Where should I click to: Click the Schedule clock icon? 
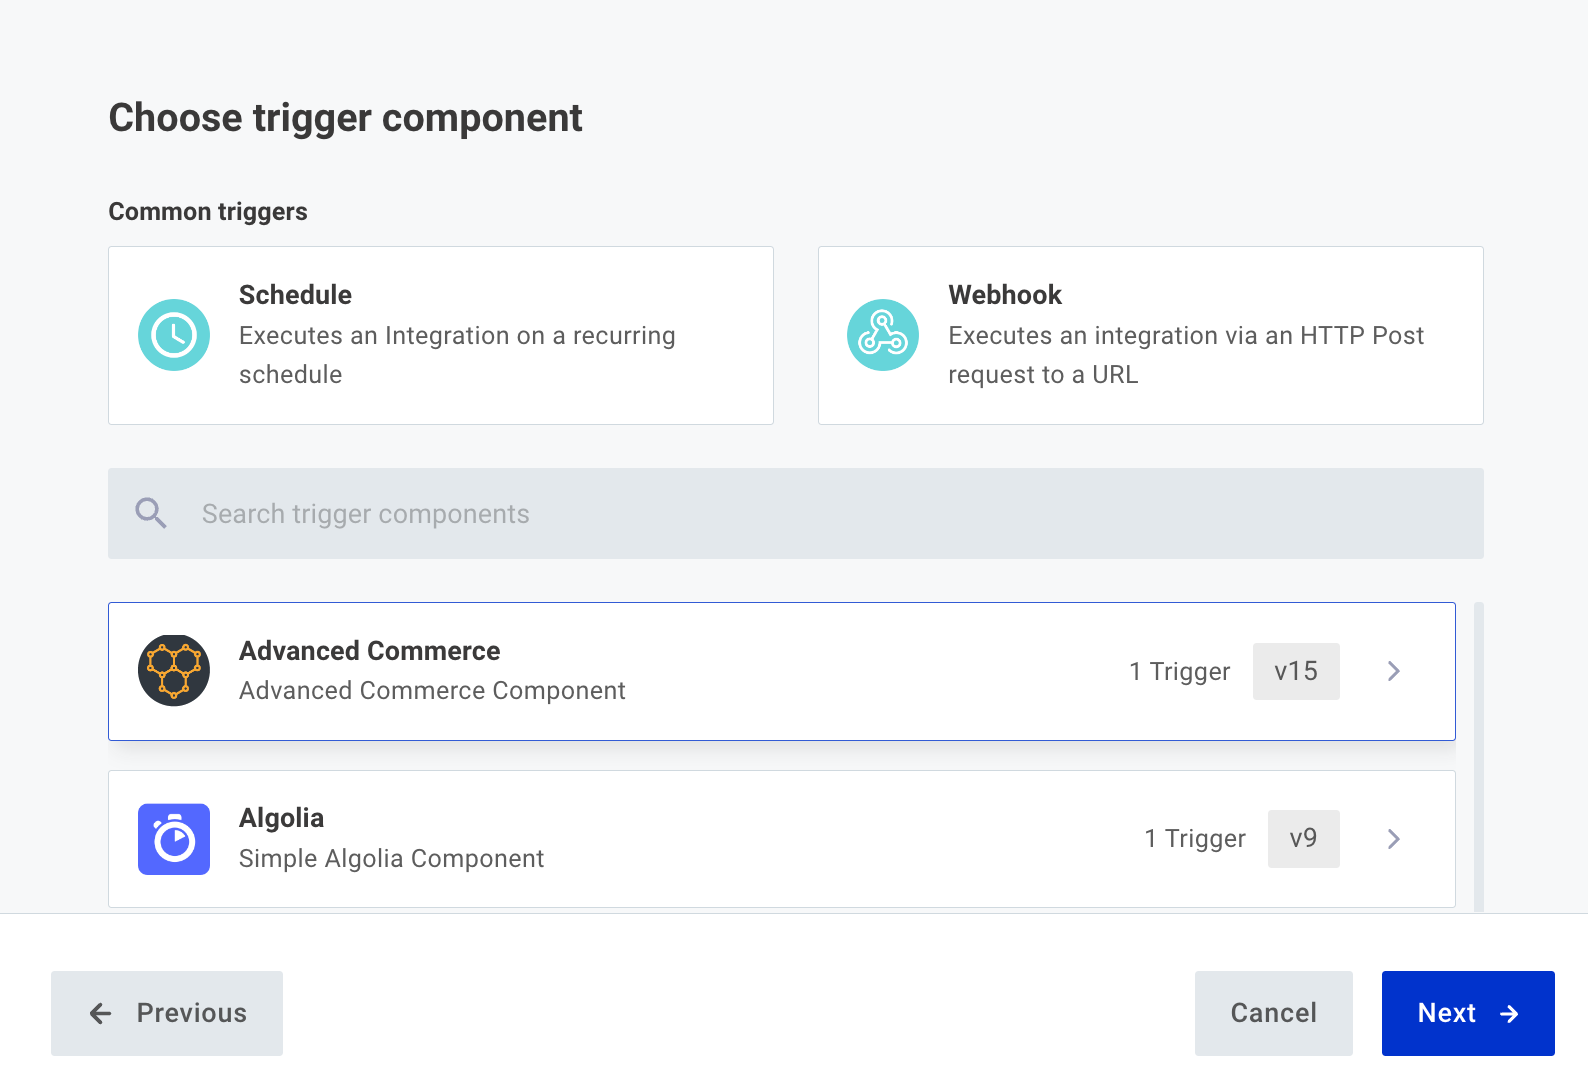coord(173,335)
